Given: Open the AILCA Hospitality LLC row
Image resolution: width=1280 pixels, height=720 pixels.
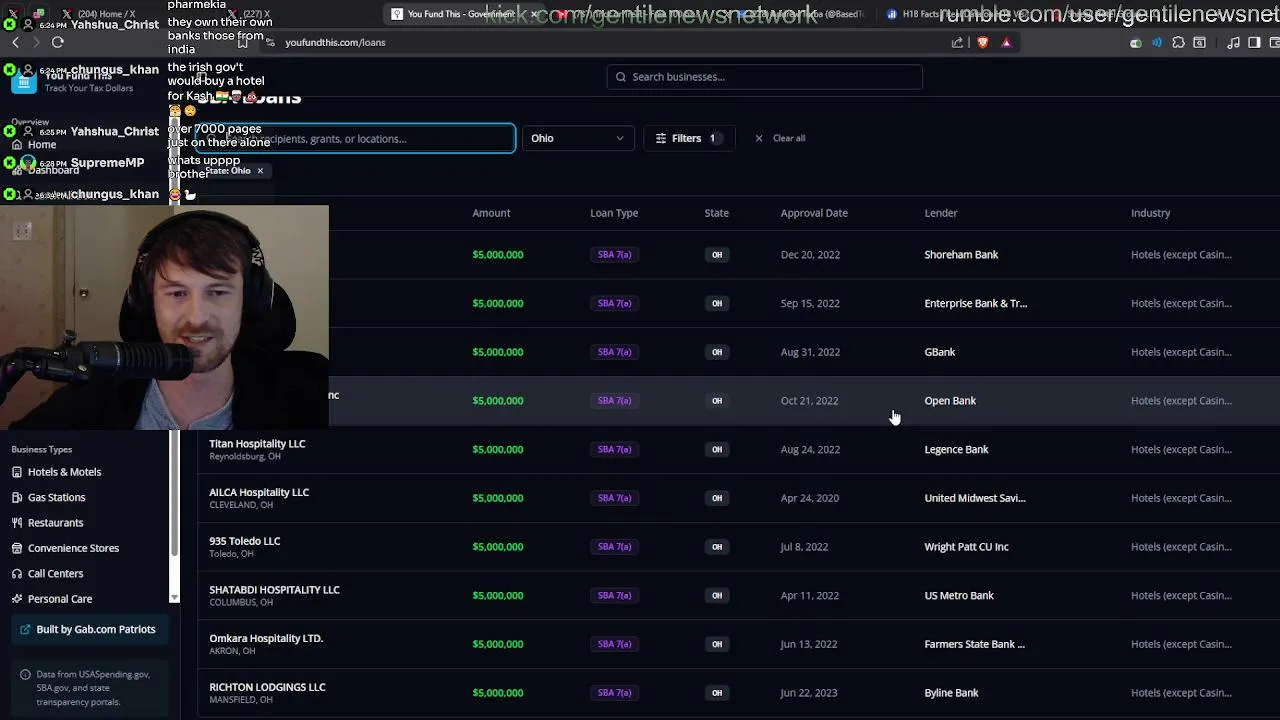Looking at the screenshot, I should click(739, 498).
